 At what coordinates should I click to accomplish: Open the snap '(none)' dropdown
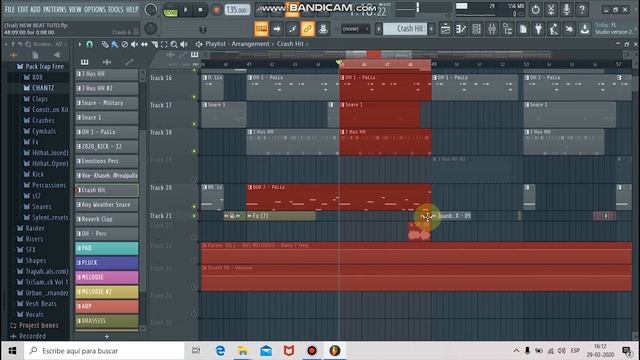coord(356,29)
